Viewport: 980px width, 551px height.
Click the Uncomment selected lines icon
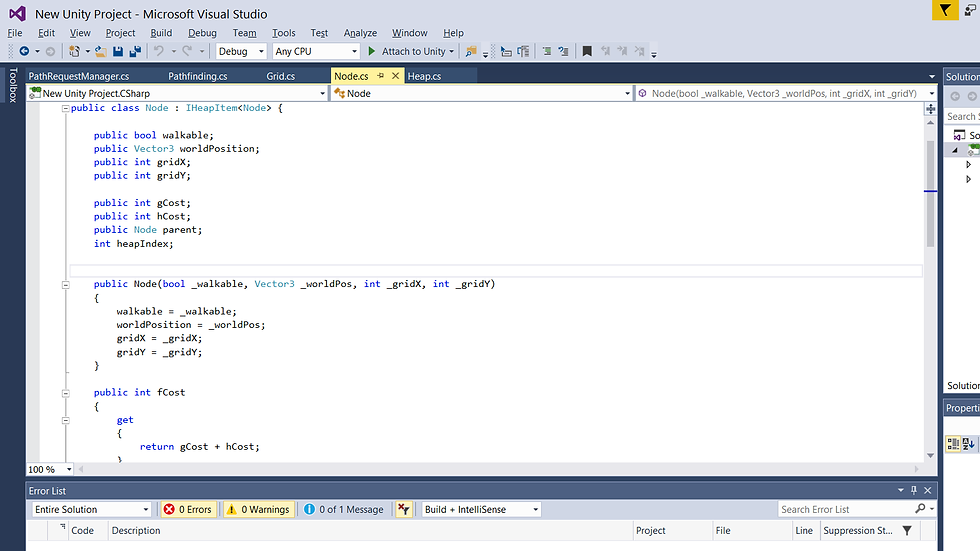click(563, 51)
